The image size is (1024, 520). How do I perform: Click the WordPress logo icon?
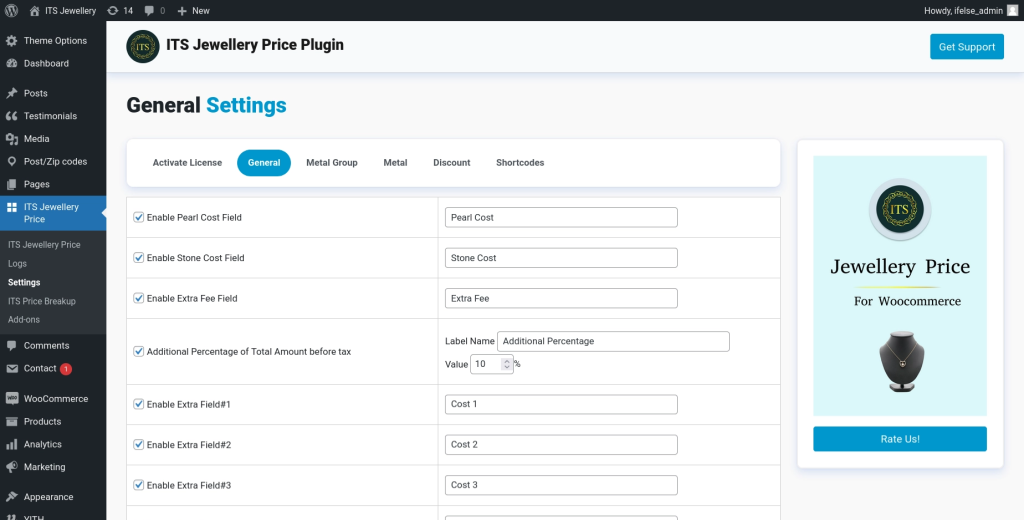coord(12,10)
